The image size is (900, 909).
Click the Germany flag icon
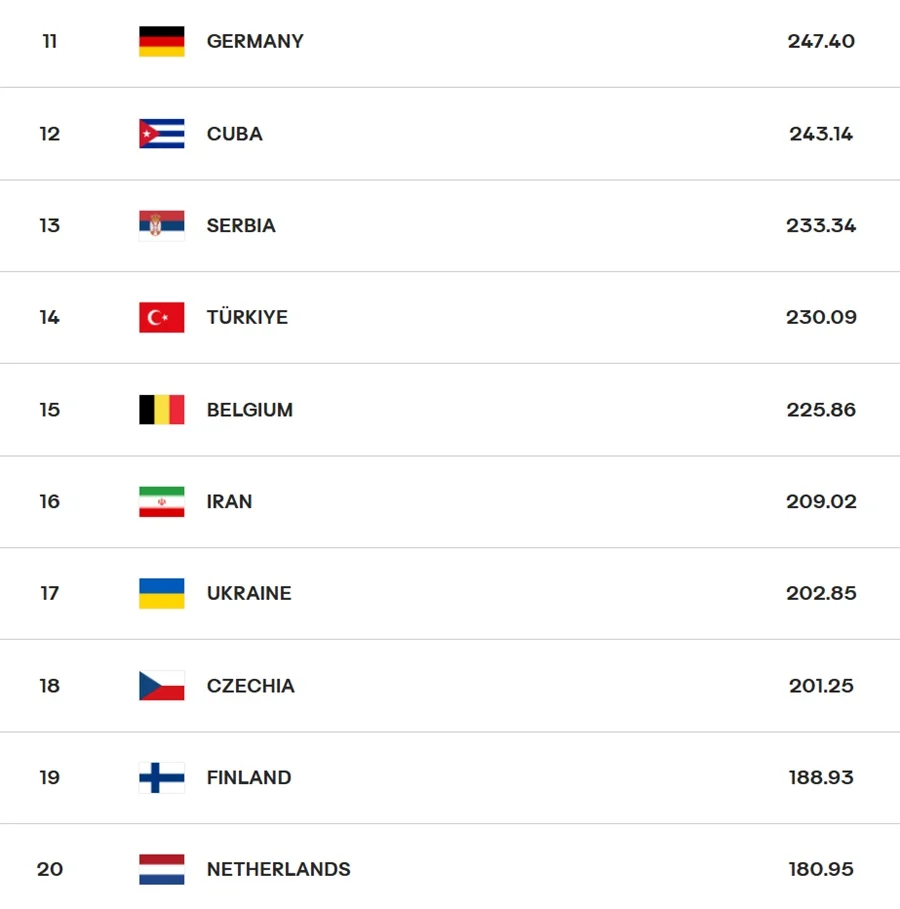[x=161, y=41]
